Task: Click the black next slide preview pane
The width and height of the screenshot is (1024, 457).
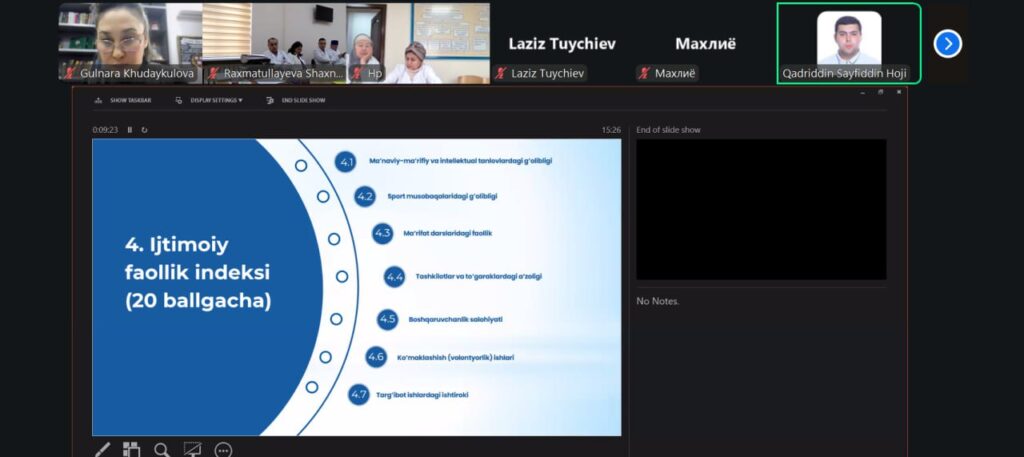Action: point(760,209)
